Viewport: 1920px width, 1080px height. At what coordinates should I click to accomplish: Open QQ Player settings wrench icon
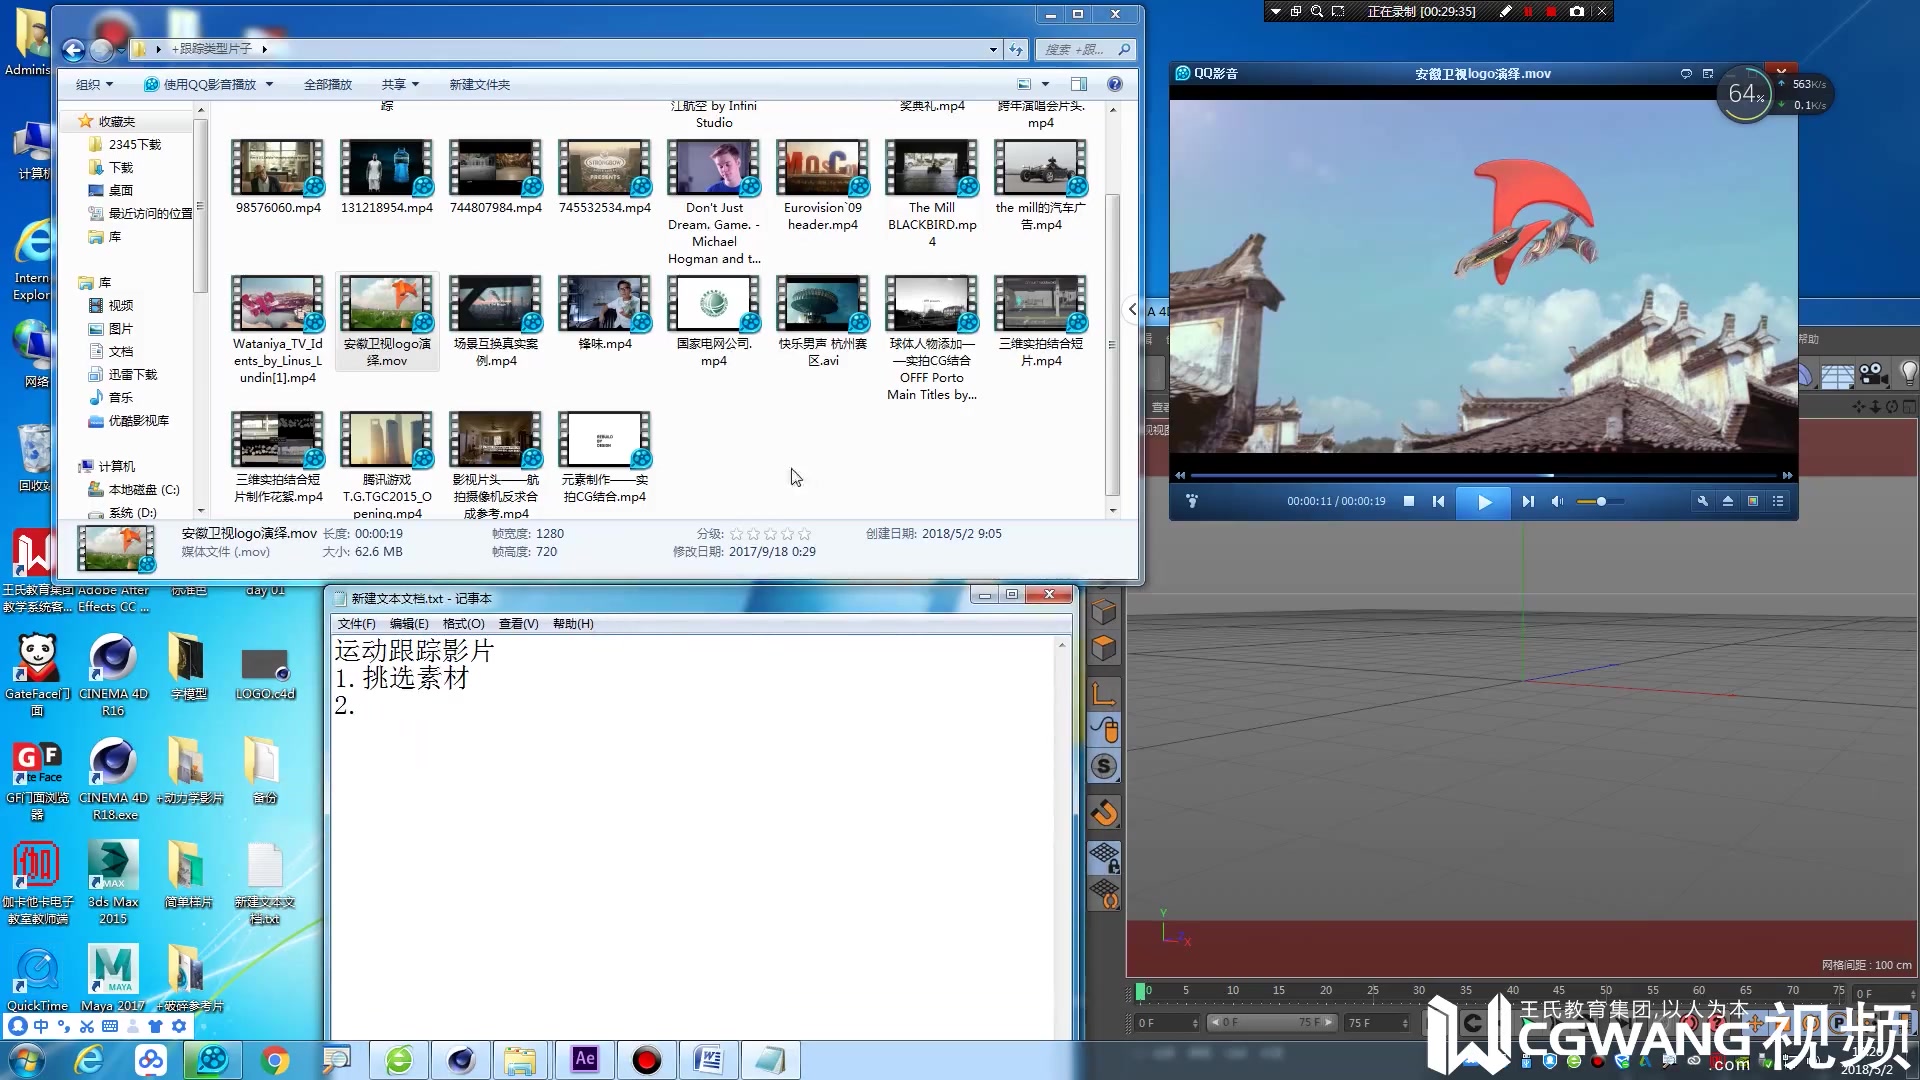tap(1702, 501)
